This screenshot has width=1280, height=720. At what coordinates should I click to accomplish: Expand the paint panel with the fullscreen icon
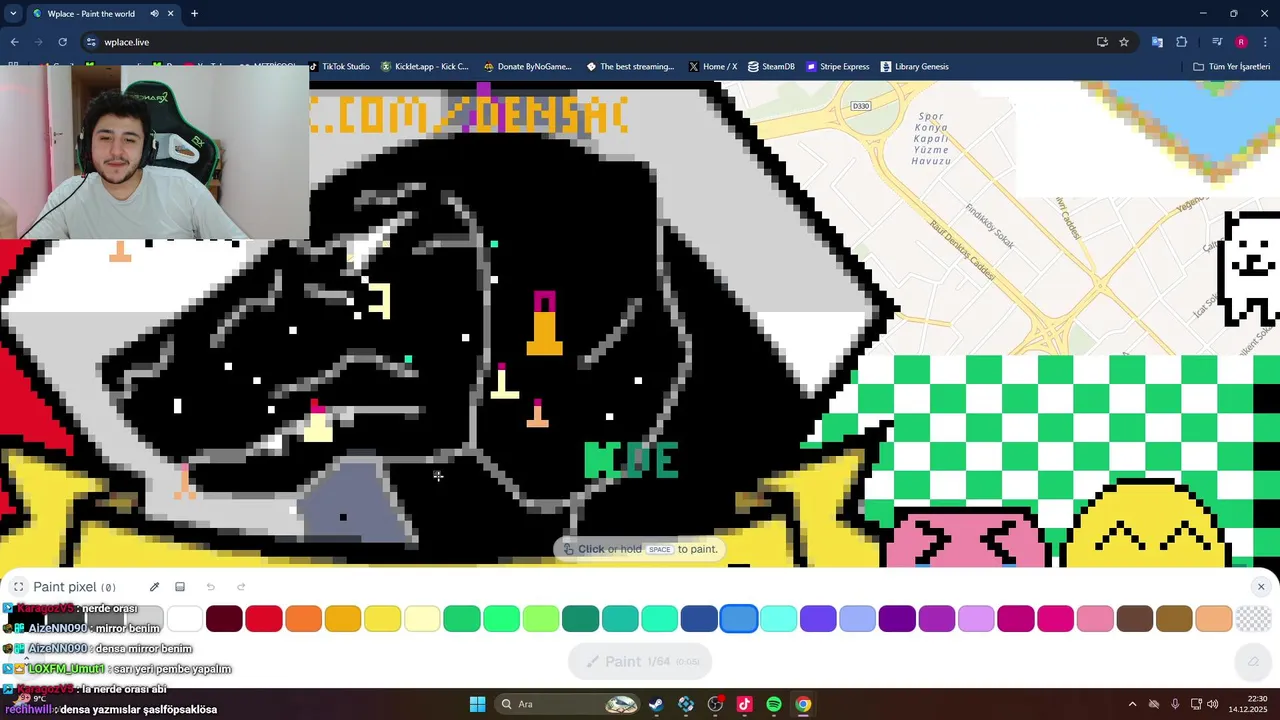pos(18,587)
